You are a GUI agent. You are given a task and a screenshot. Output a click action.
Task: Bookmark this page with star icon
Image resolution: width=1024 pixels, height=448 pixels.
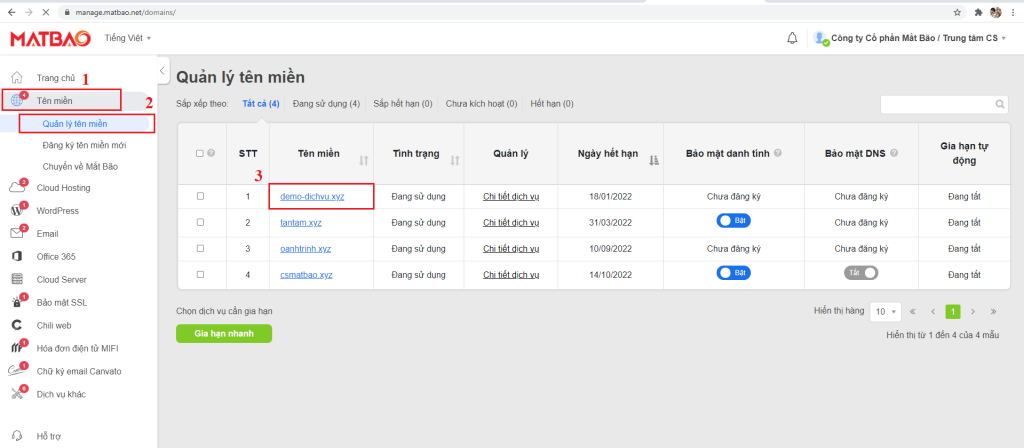pyautogui.click(x=958, y=12)
